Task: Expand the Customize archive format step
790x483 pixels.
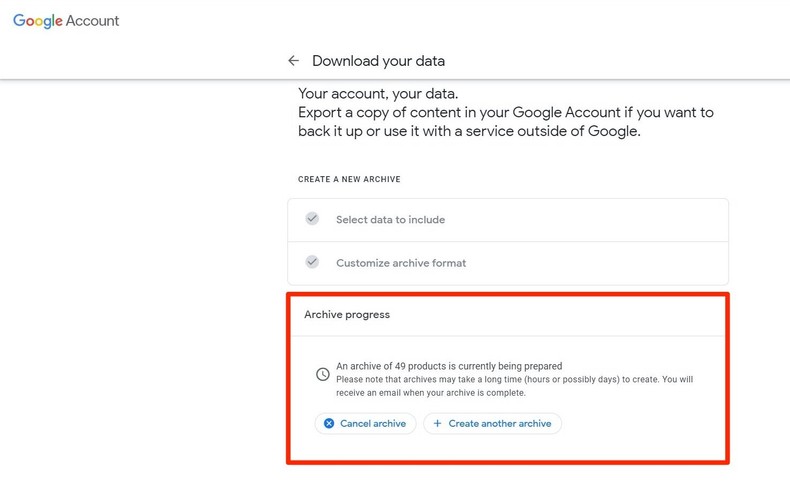Action: (x=401, y=263)
